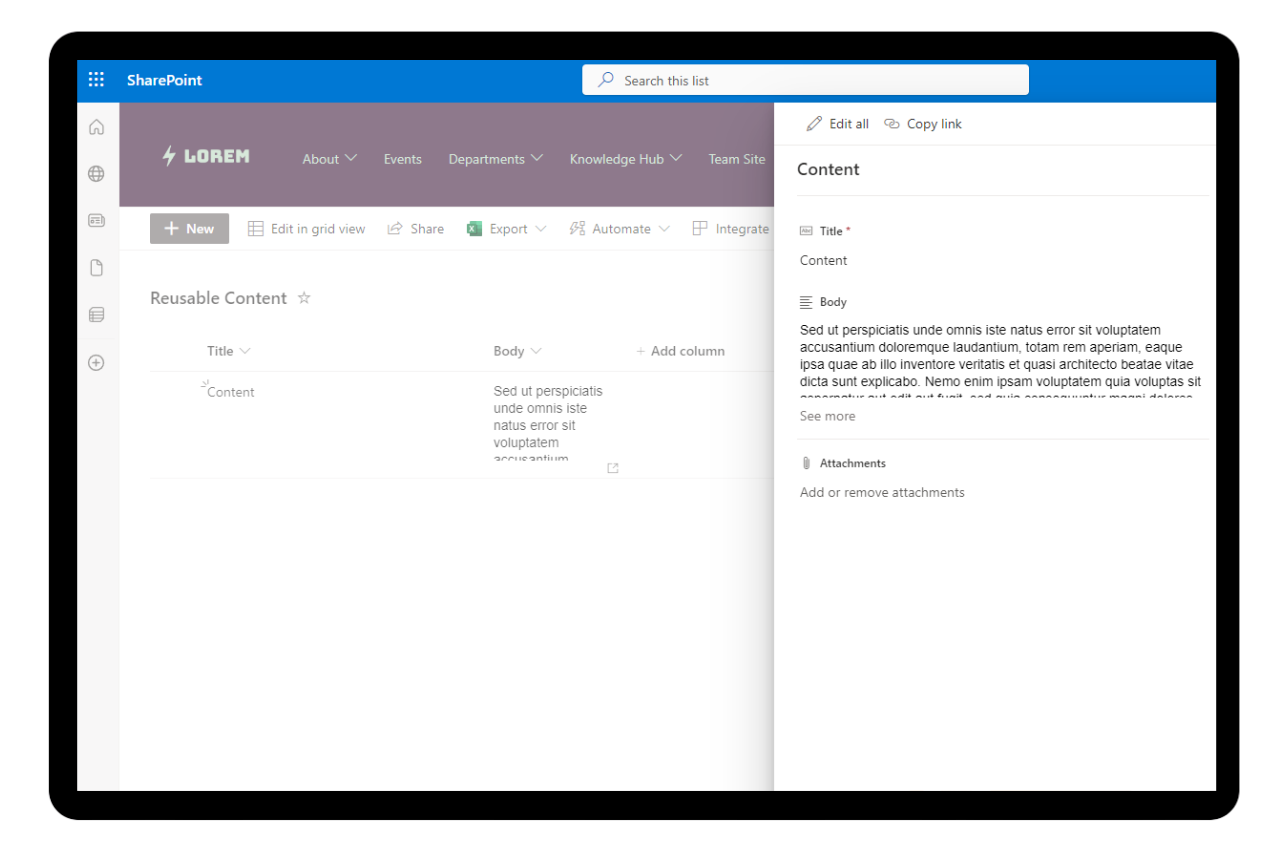
Task: Open the Knowledge Hub dropdown
Action: [625, 159]
